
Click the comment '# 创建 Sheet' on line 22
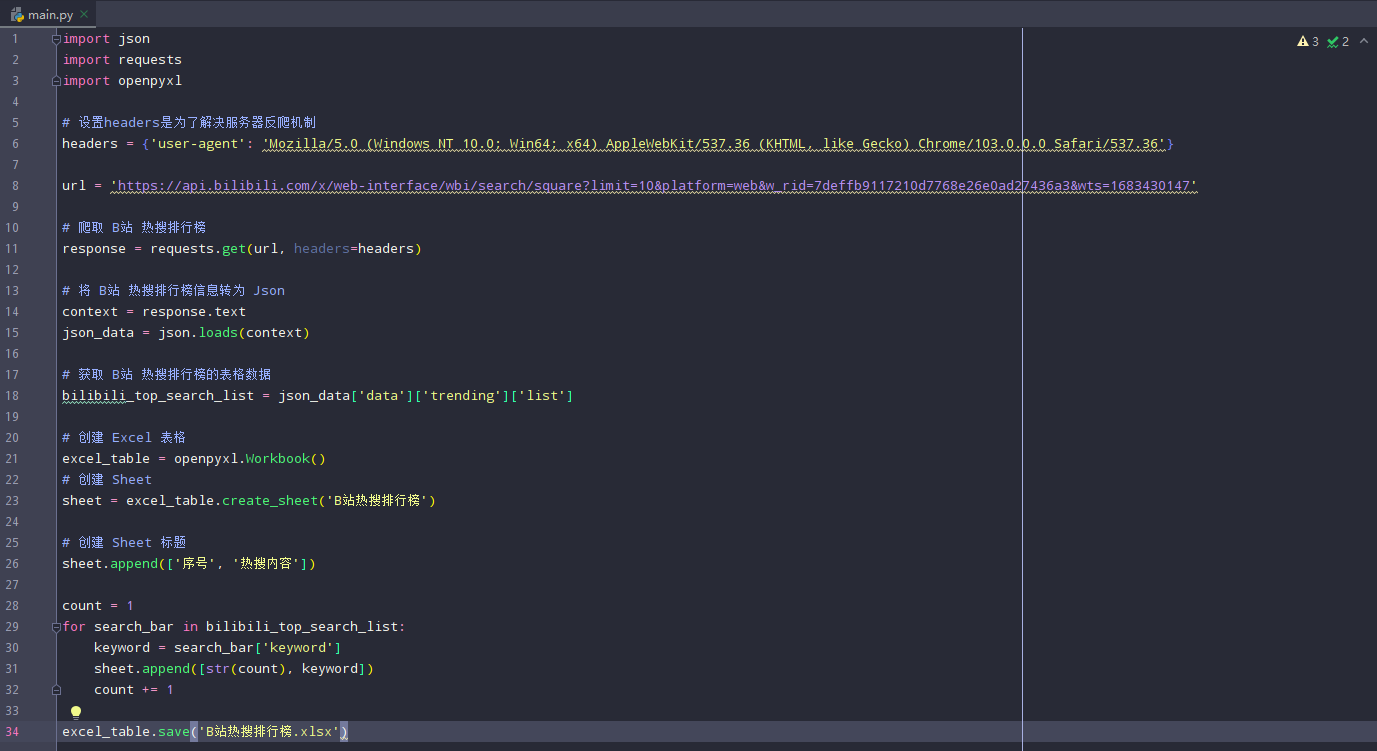point(107,480)
